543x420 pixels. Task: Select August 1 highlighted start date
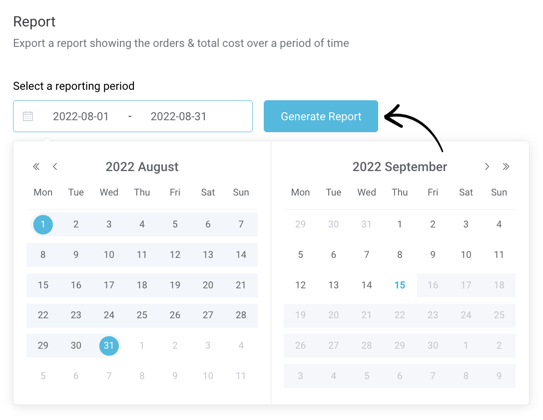[43, 224]
